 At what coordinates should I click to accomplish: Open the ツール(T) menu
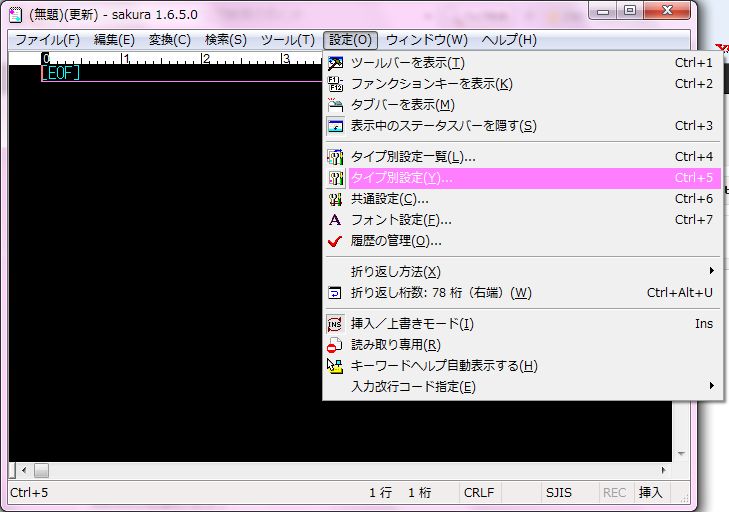[x=288, y=40]
